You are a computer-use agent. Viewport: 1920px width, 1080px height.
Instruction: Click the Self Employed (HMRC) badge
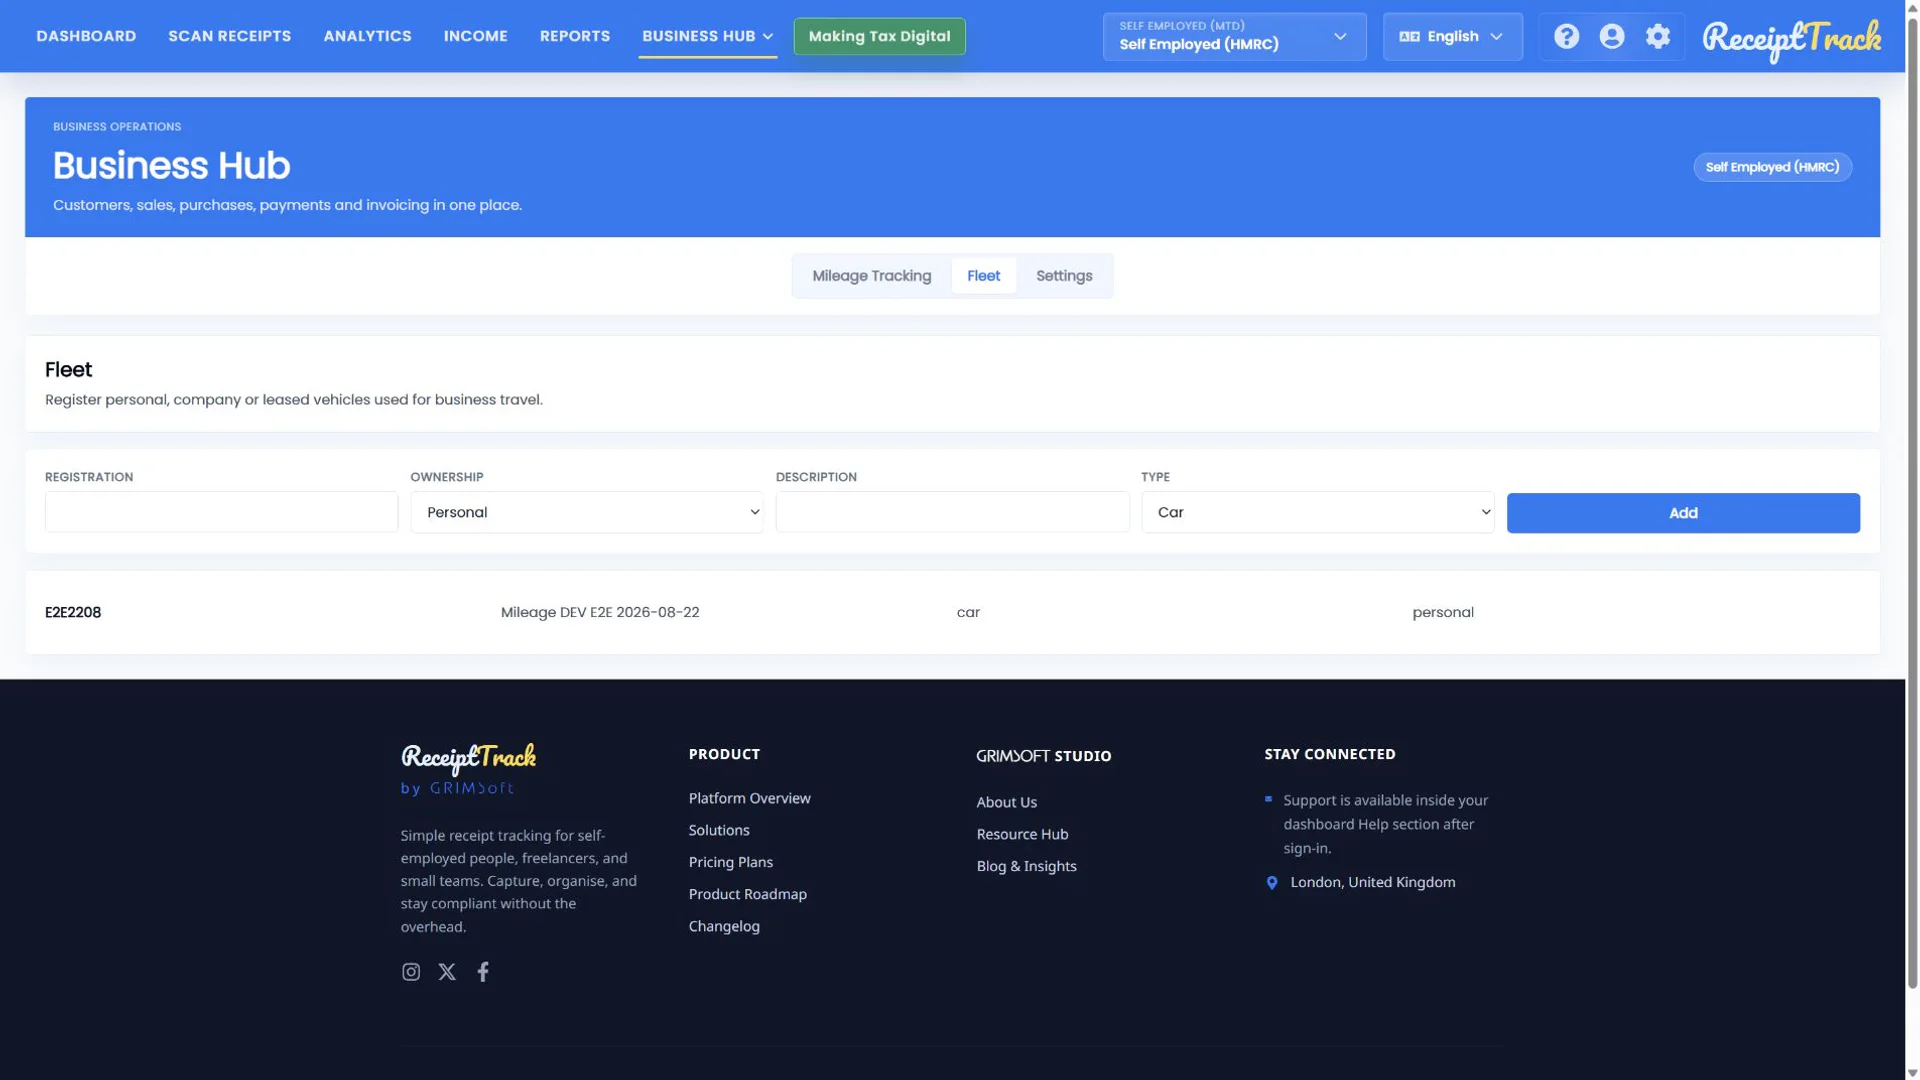point(1772,167)
